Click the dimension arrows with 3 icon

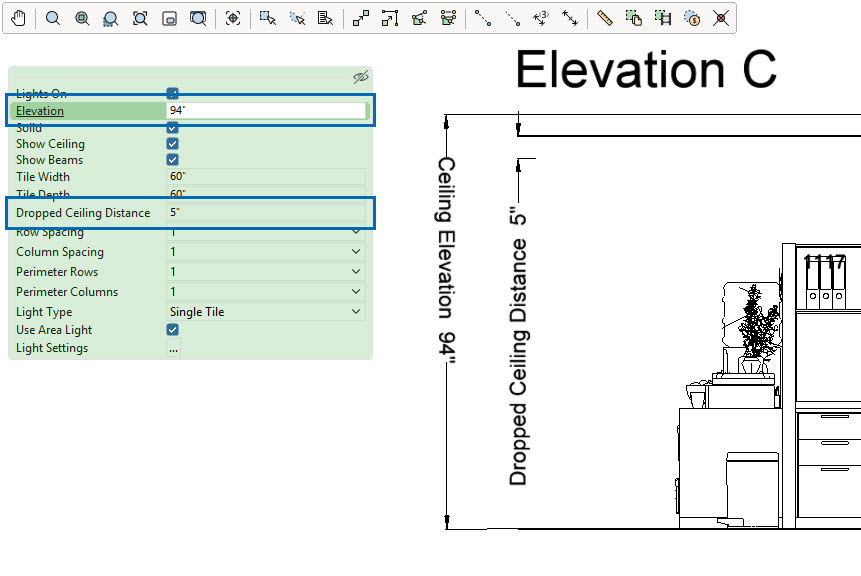click(541, 18)
